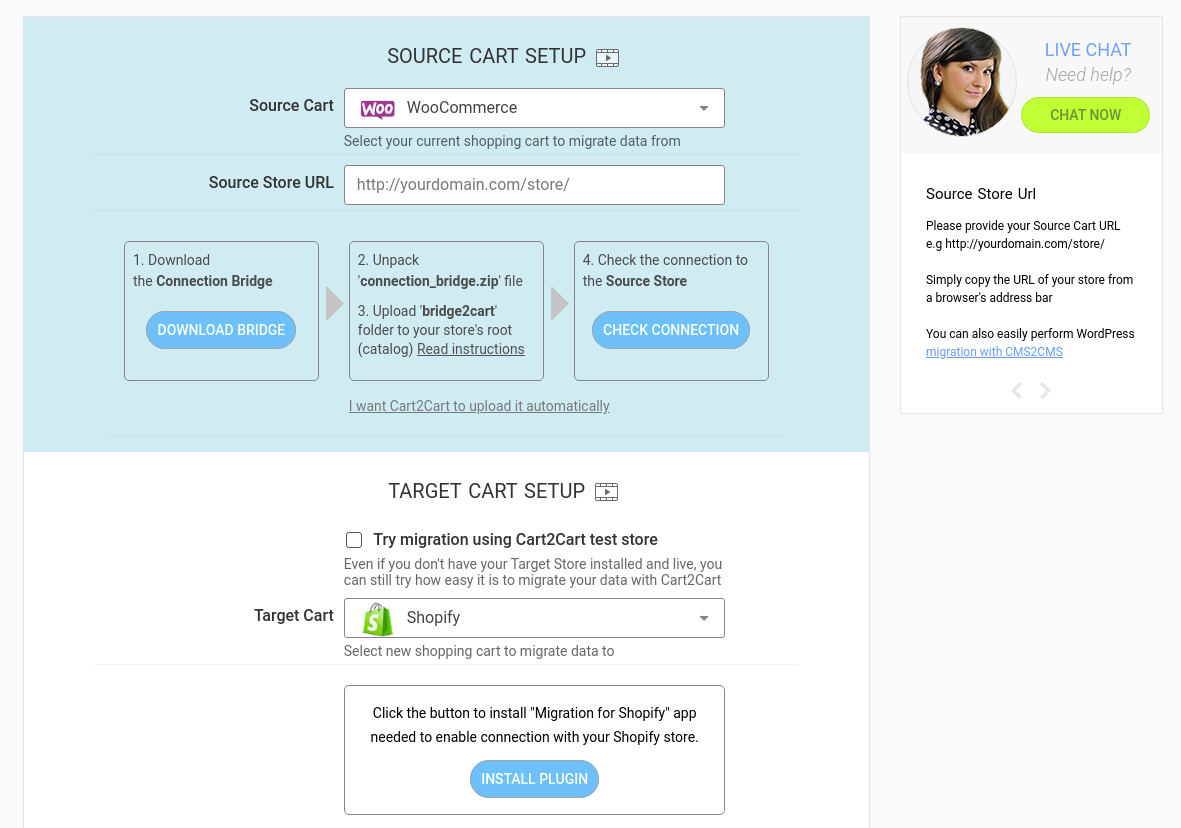The image size is (1181, 828).
Task: Enable the Cart2Cart test store option
Action: click(354, 539)
